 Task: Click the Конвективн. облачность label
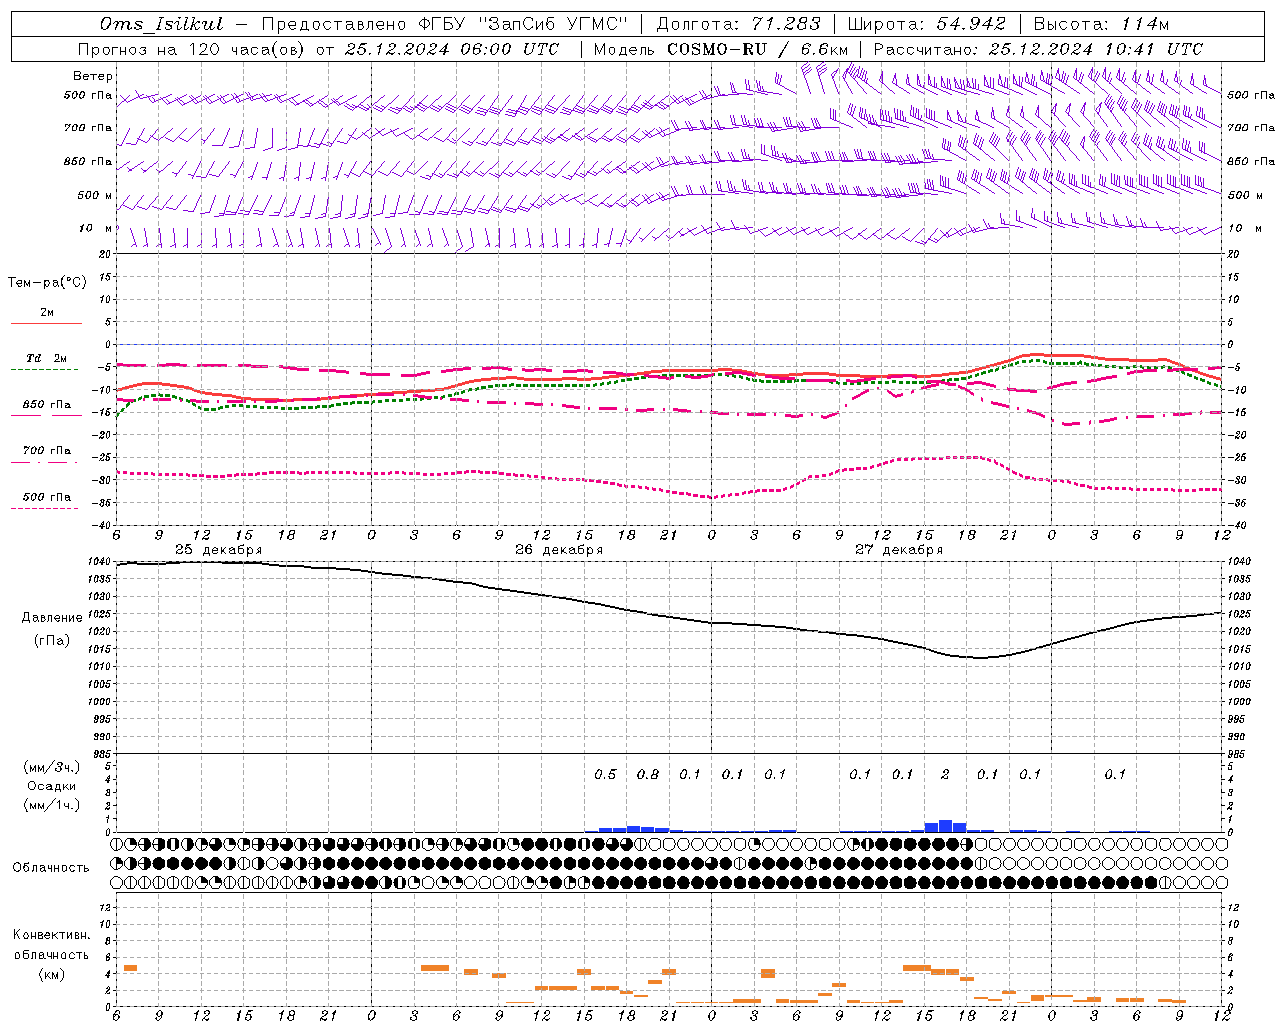coord(51,945)
